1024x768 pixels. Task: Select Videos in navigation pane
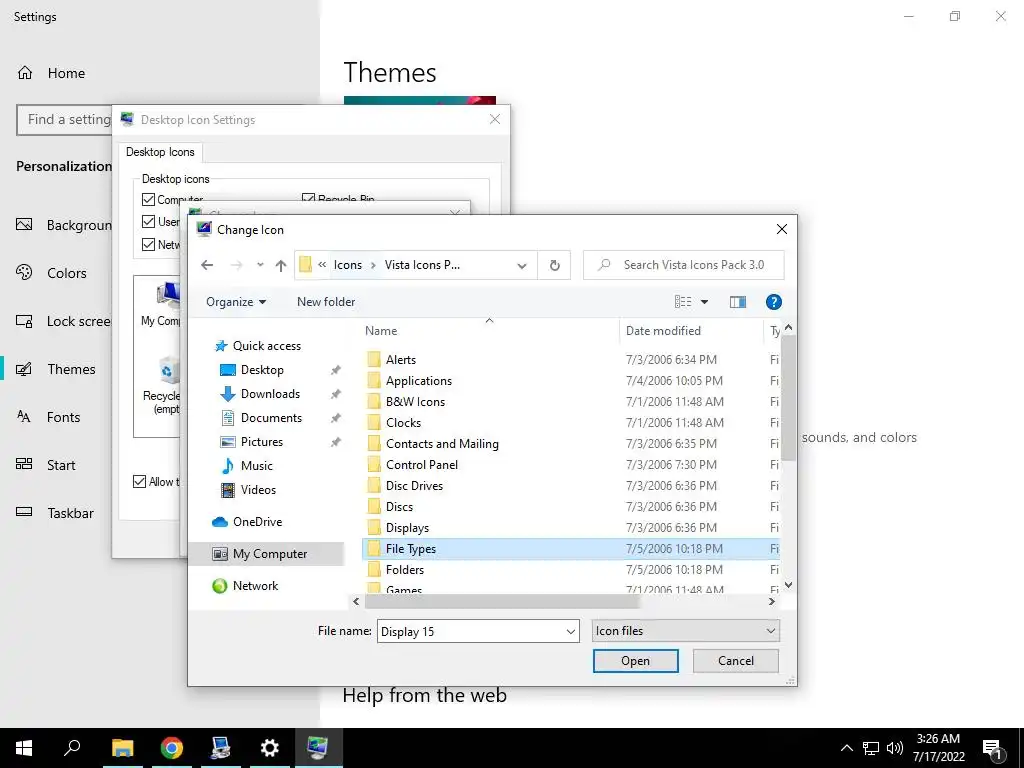coord(258,490)
